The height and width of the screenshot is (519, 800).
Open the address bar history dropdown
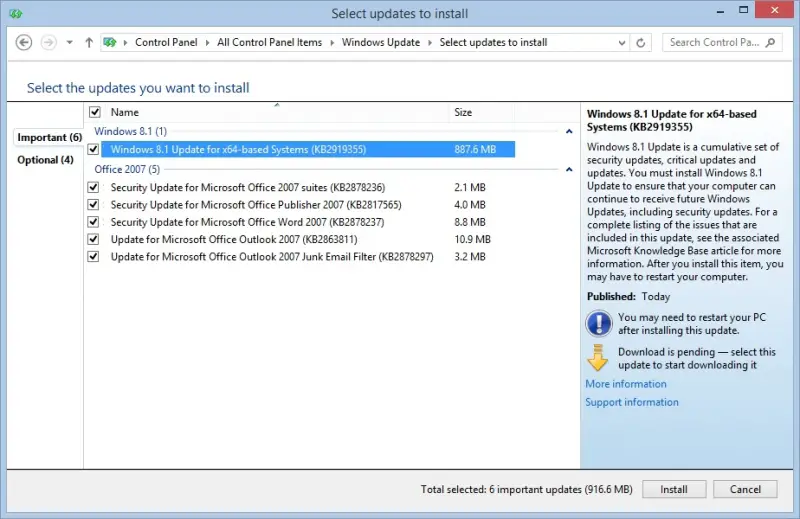click(621, 43)
